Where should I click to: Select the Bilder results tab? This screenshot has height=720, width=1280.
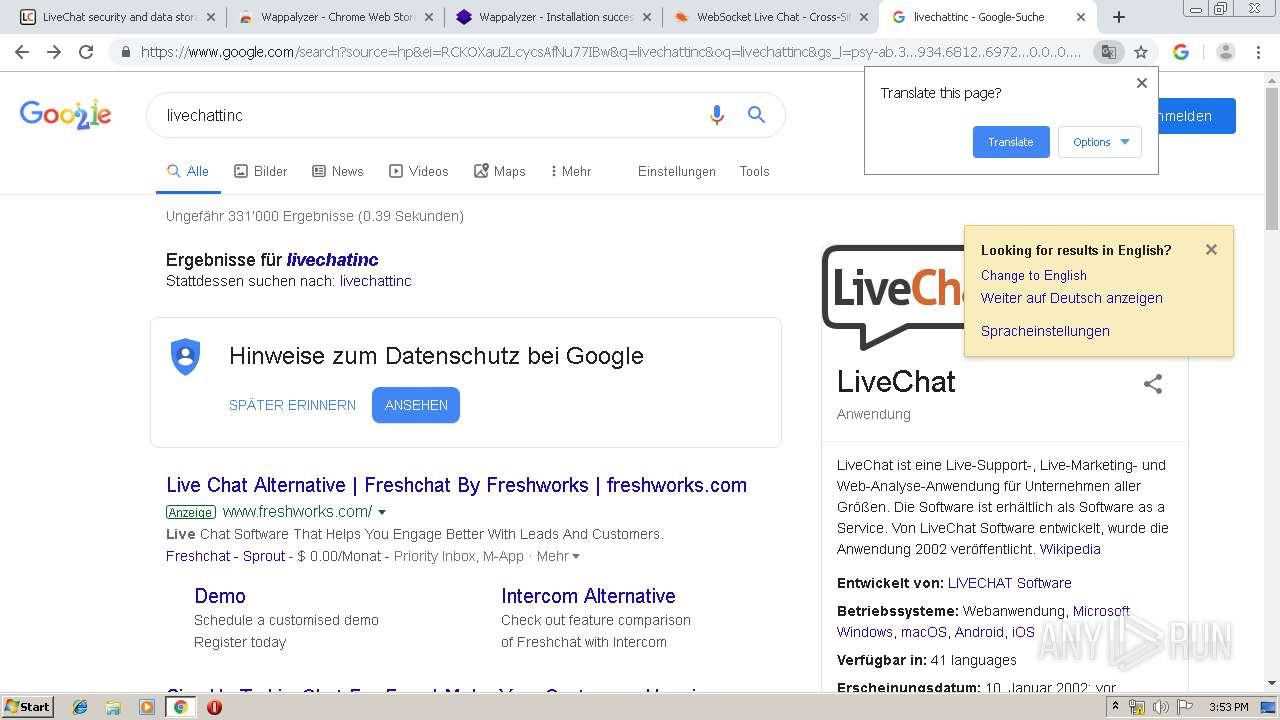point(260,171)
